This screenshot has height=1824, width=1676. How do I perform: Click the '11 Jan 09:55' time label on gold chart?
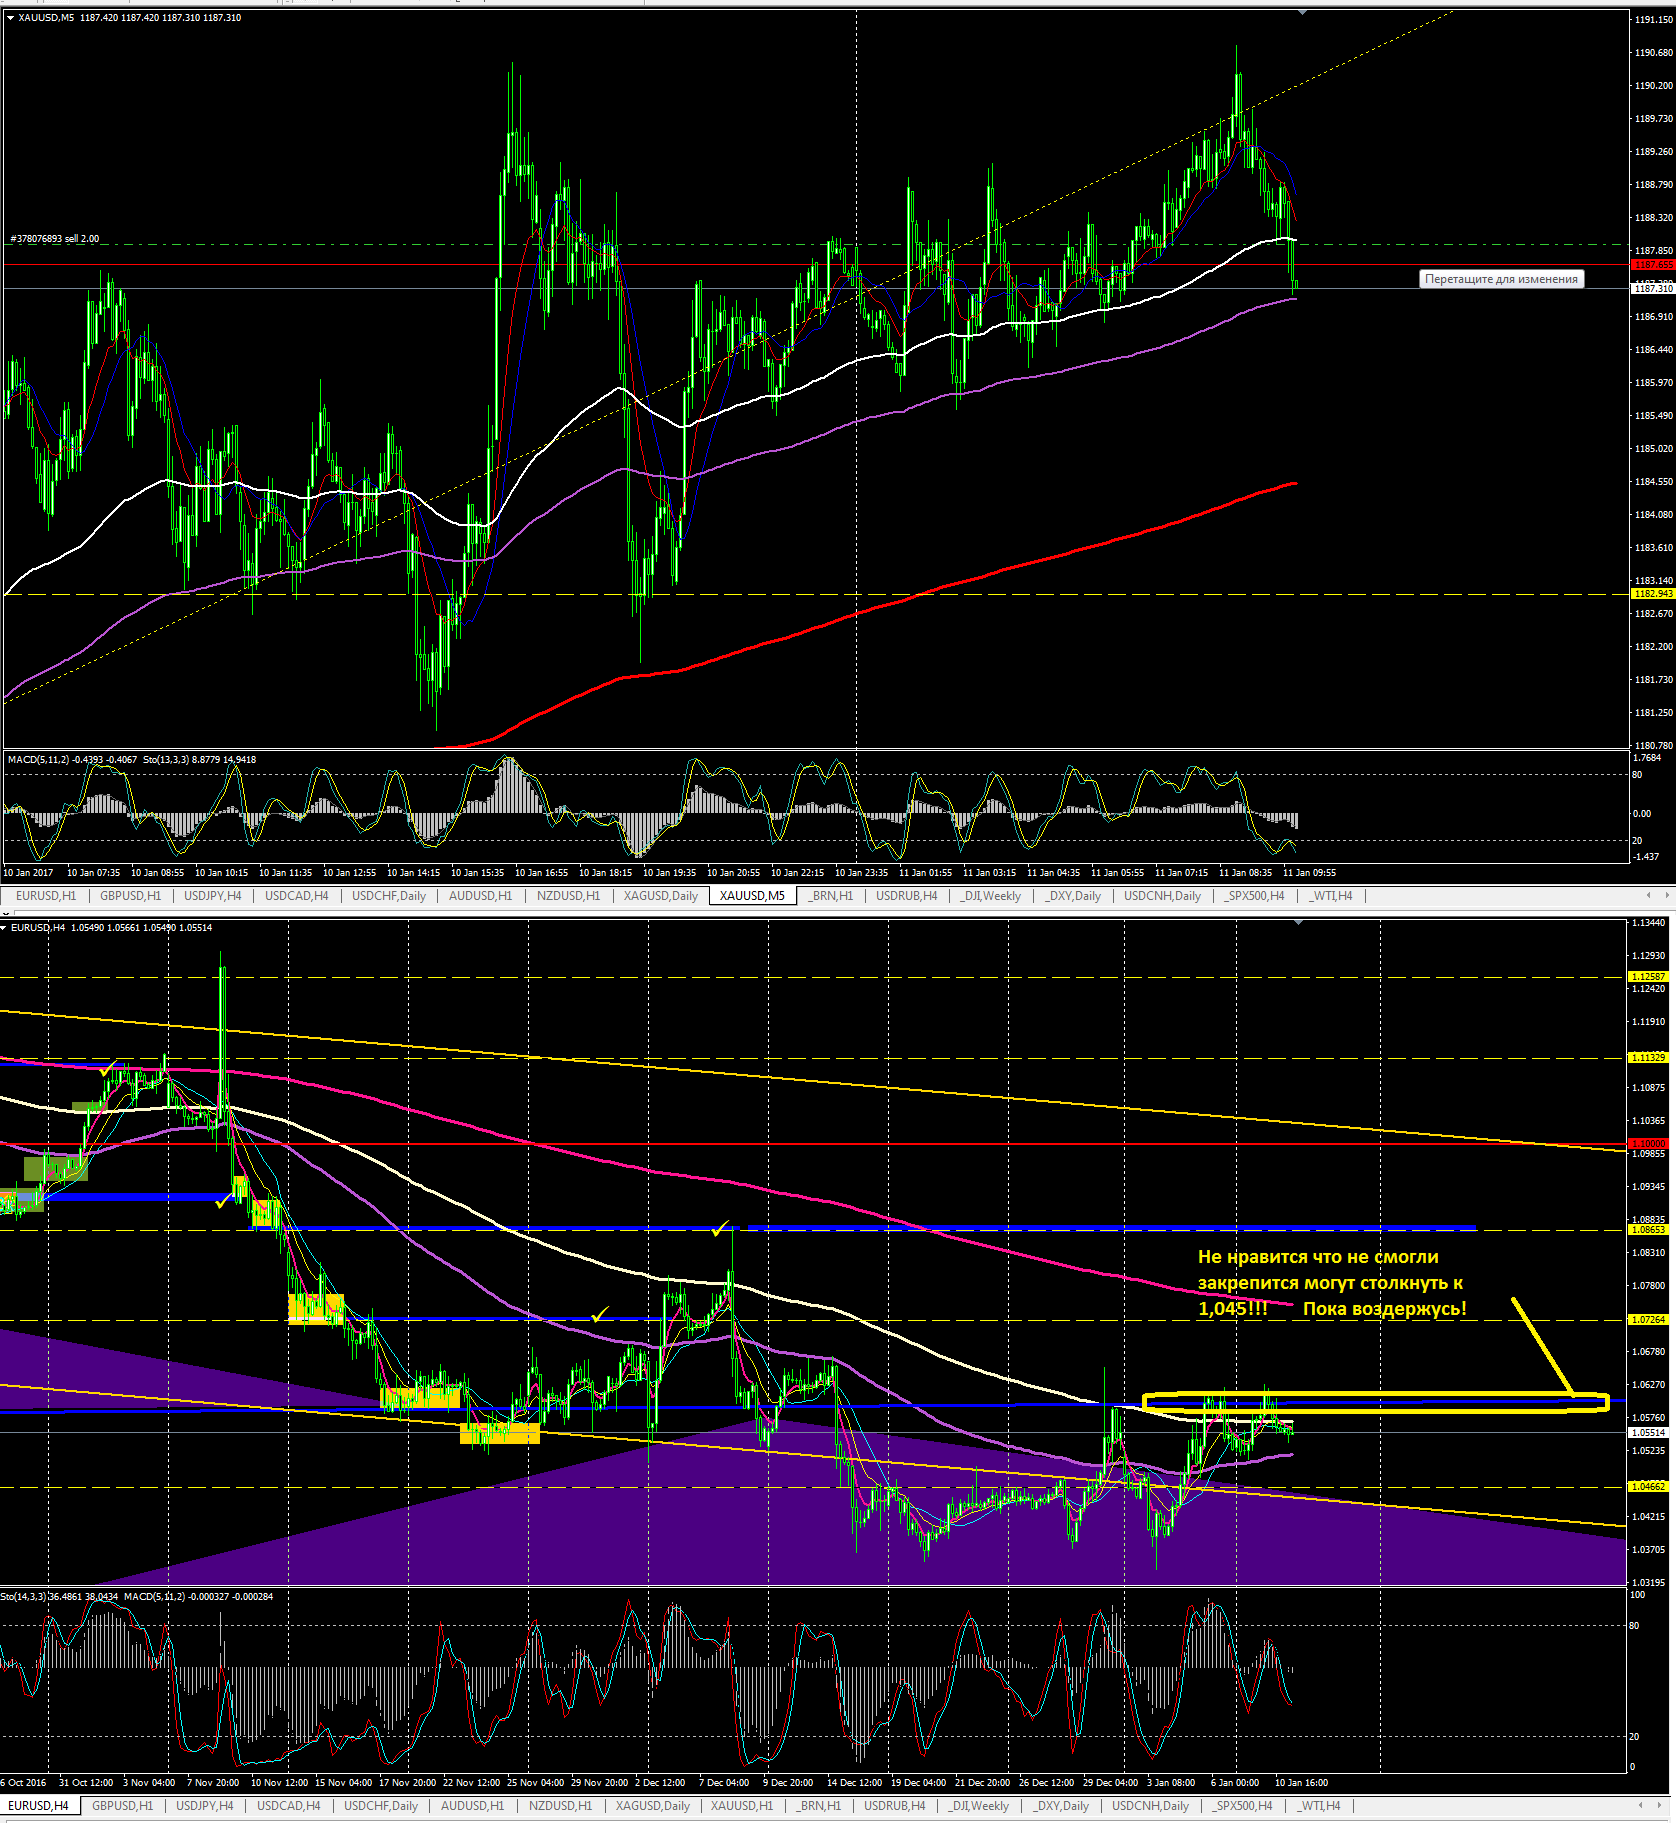1309,873
